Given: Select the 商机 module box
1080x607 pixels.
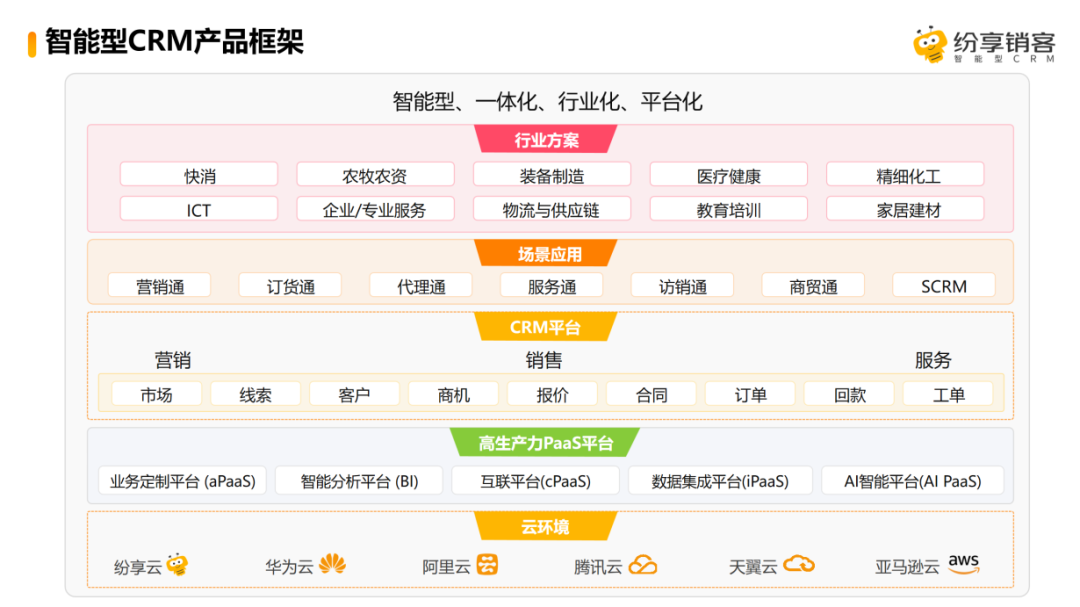Looking at the screenshot, I should coord(453,394).
